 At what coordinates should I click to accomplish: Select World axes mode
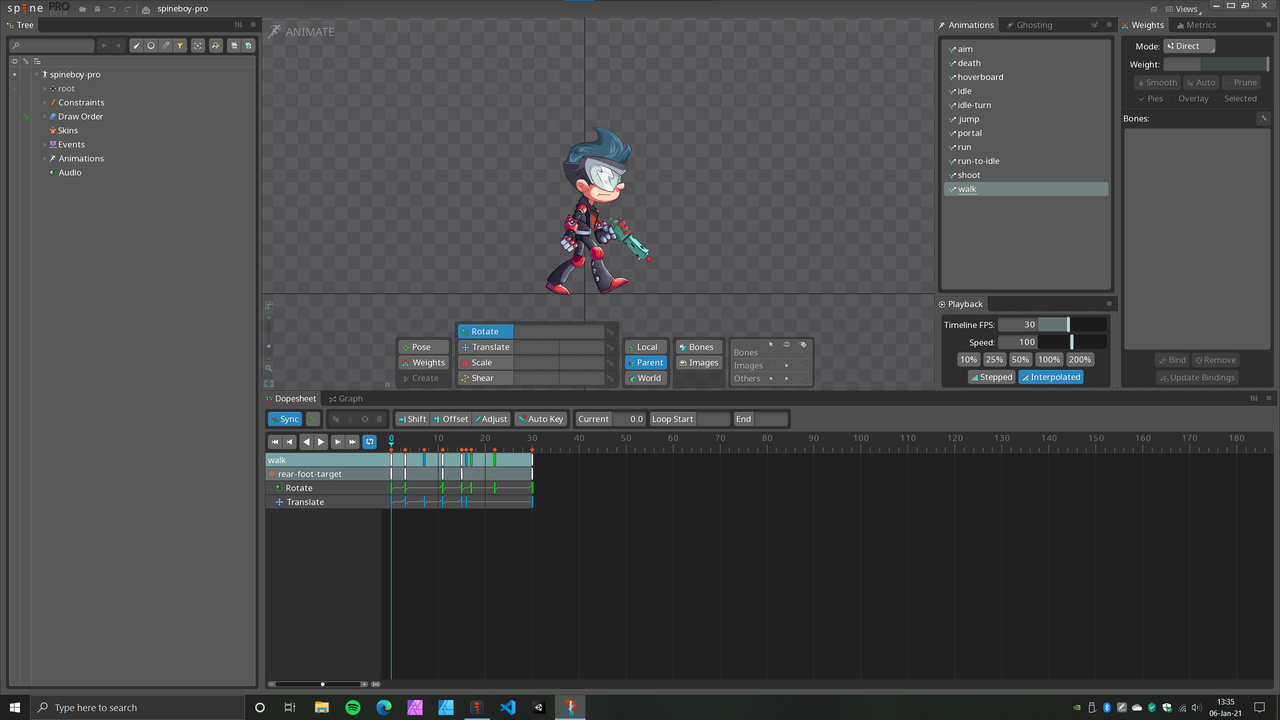(645, 378)
